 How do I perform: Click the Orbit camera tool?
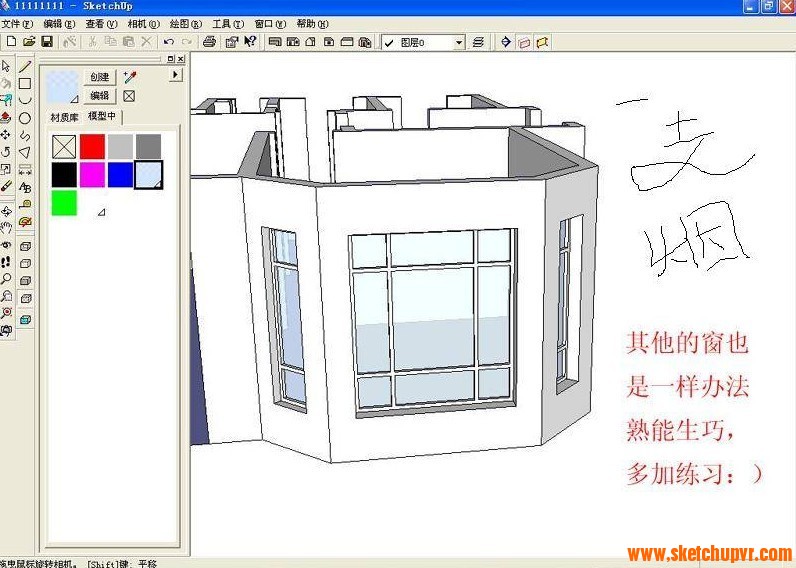(x=6, y=211)
